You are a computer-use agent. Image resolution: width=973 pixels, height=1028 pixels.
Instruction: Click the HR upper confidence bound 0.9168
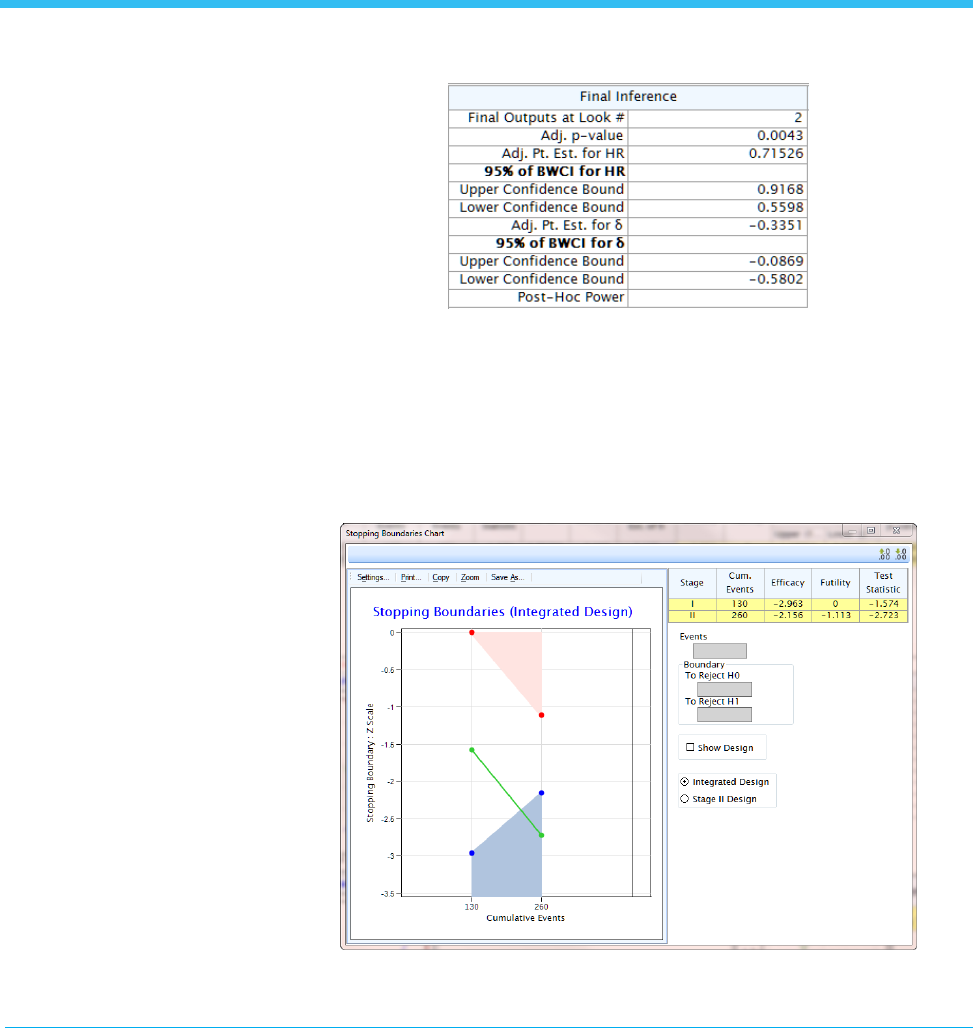717,189
